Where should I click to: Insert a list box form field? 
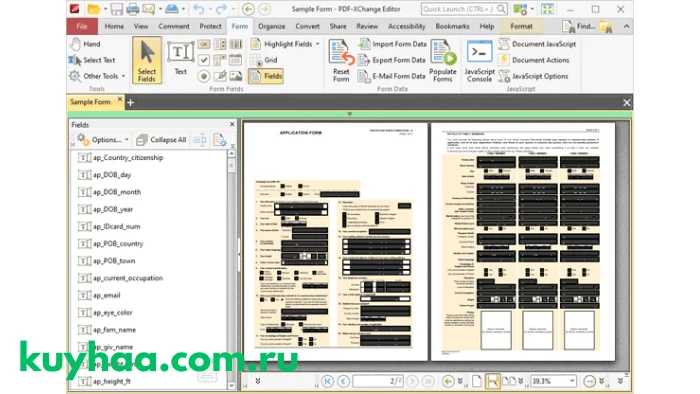tap(220, 44)
